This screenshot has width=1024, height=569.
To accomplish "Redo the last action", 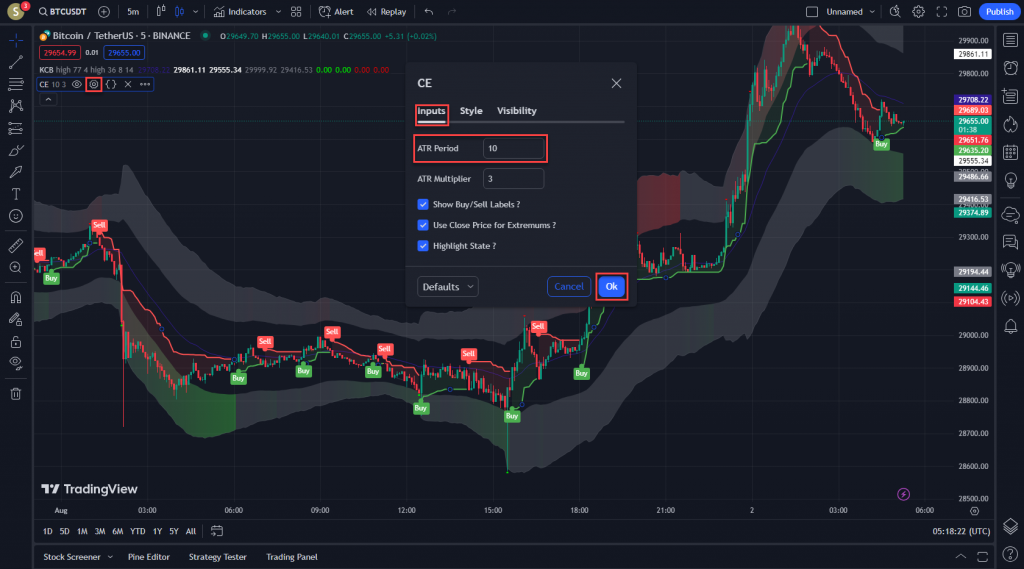I will tap(451, 12).
